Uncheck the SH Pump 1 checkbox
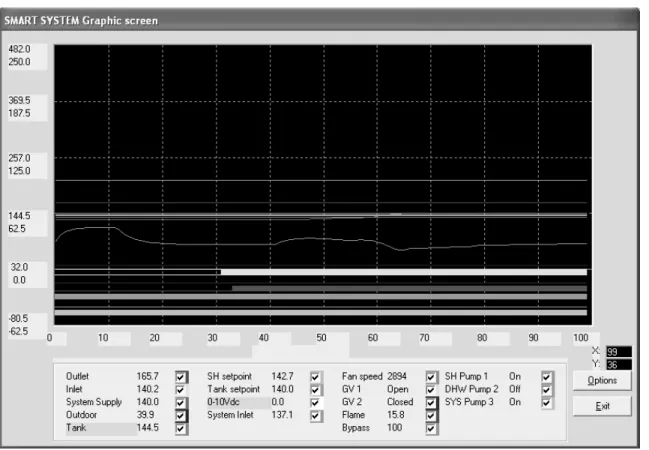 click(x=547, y=377)
